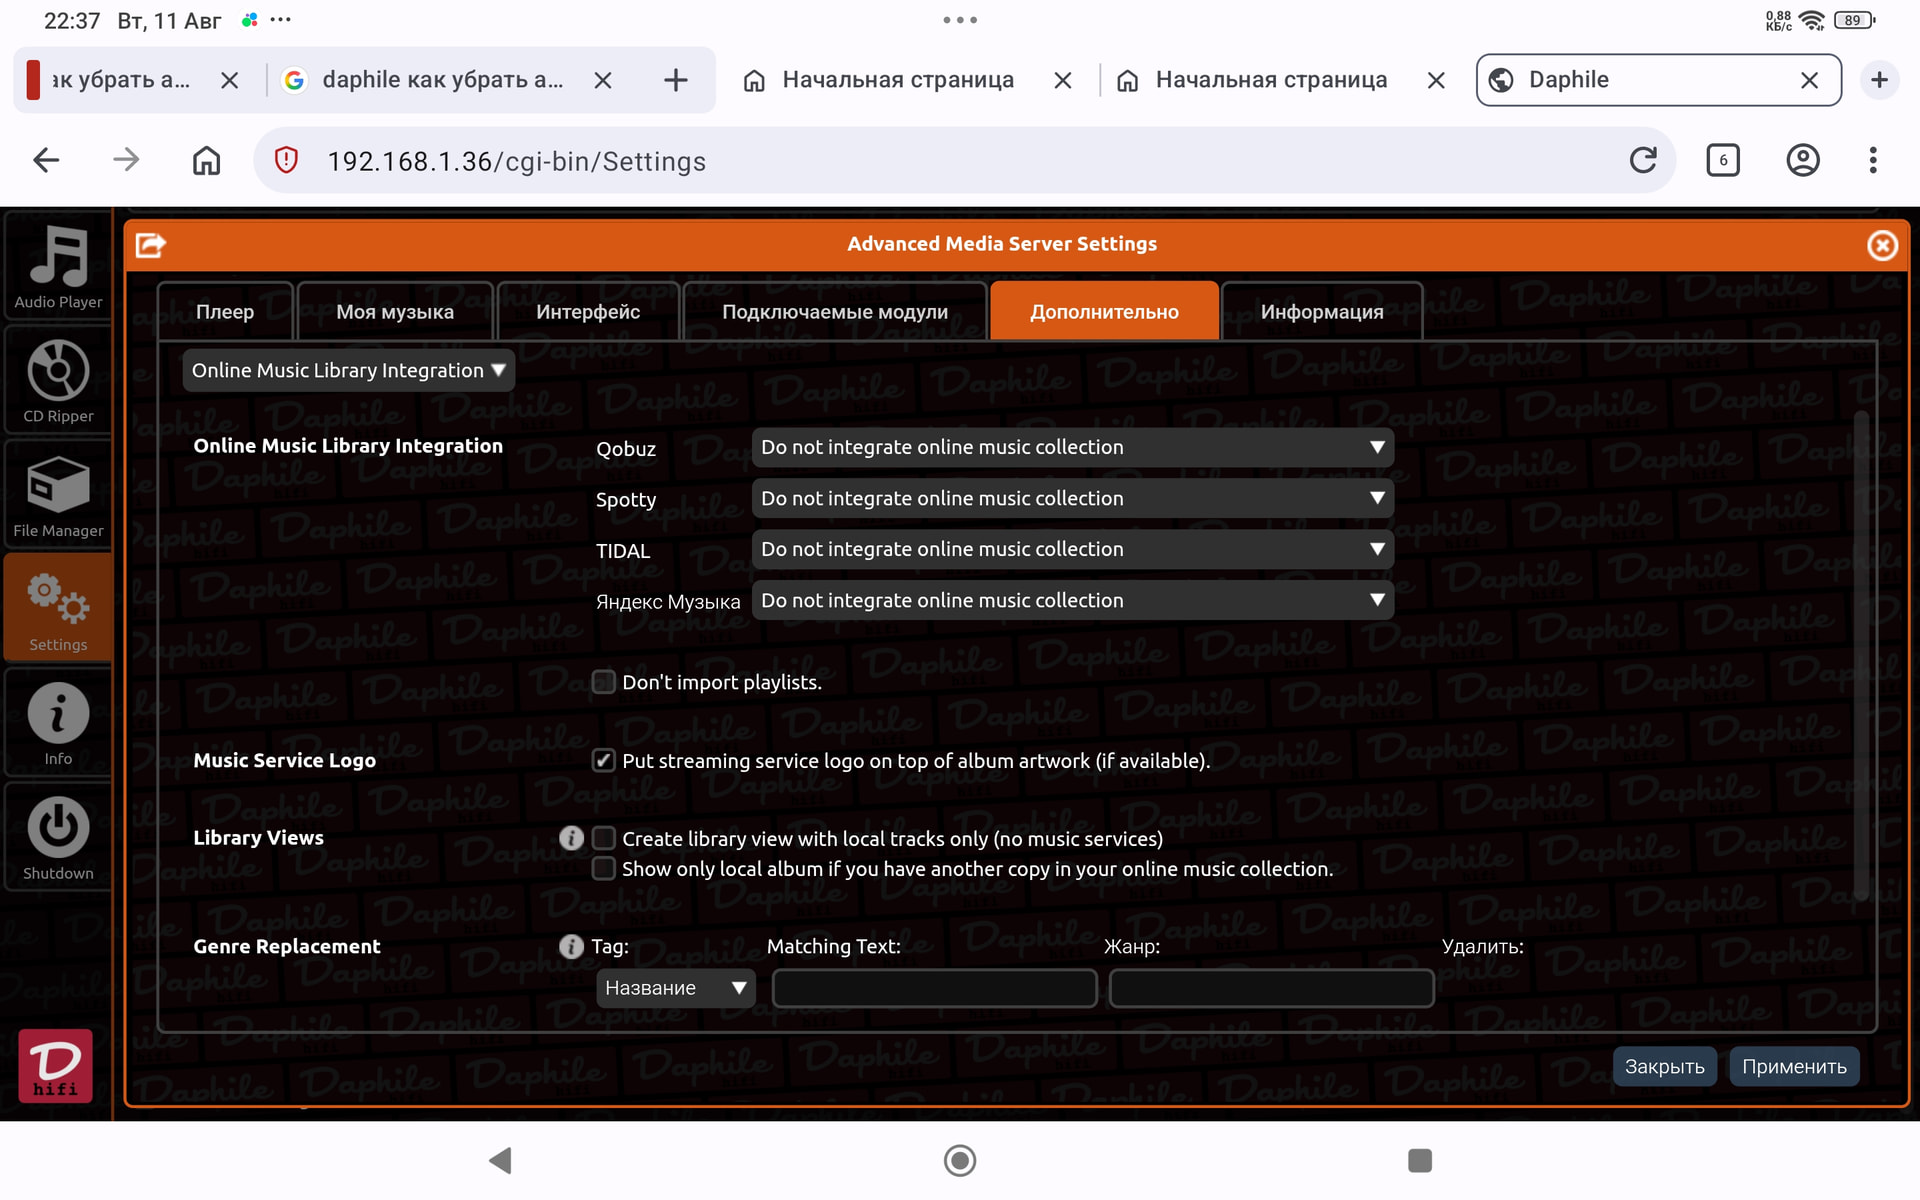Screen dimensions: 1920x1200
Task: Switch to the Моя музыка tab
Action: tap(395, 311)
